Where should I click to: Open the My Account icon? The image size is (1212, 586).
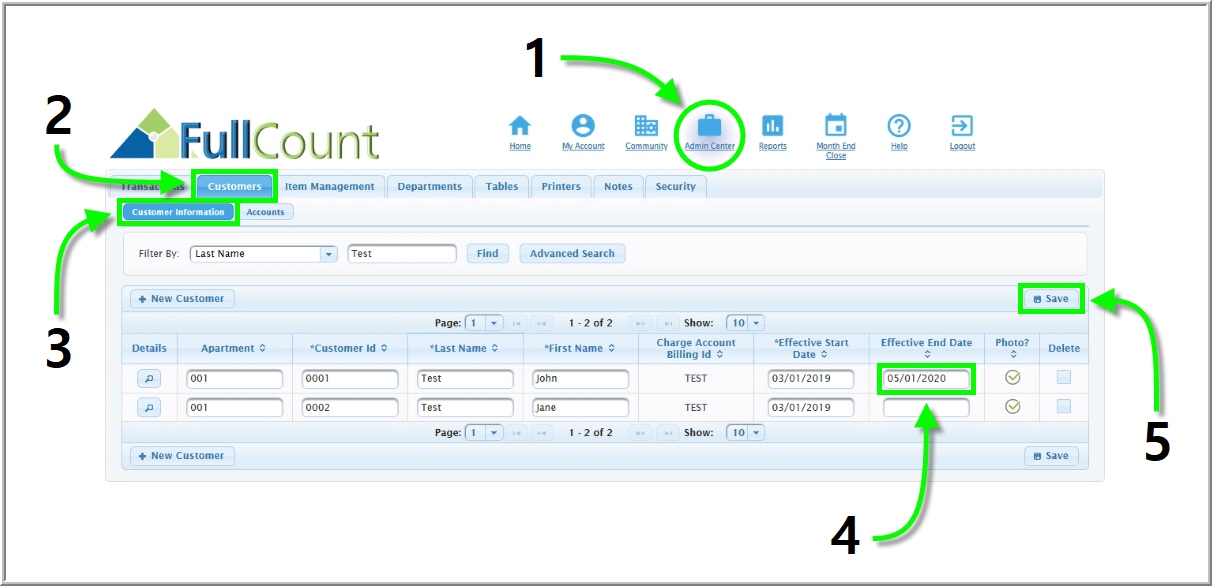tap(583, 126)
